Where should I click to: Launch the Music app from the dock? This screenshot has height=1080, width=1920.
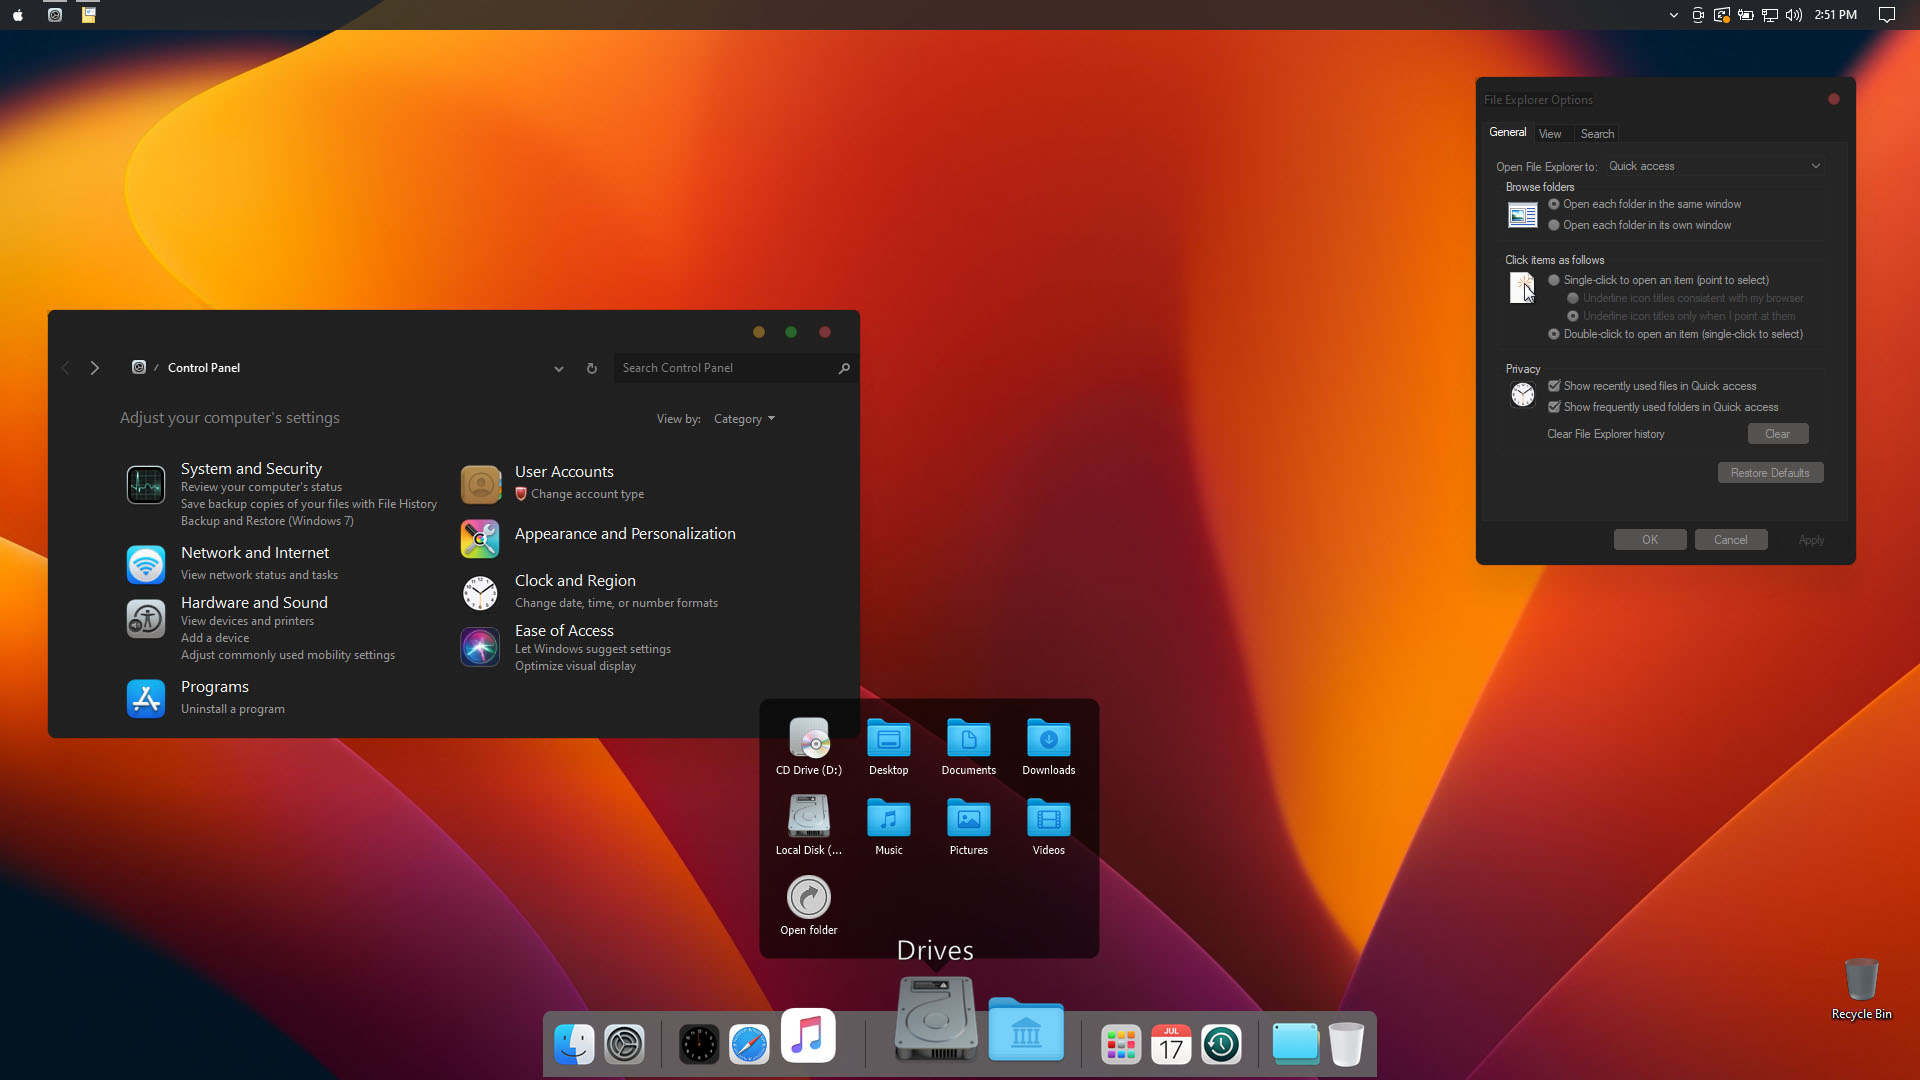point(808,1036)
